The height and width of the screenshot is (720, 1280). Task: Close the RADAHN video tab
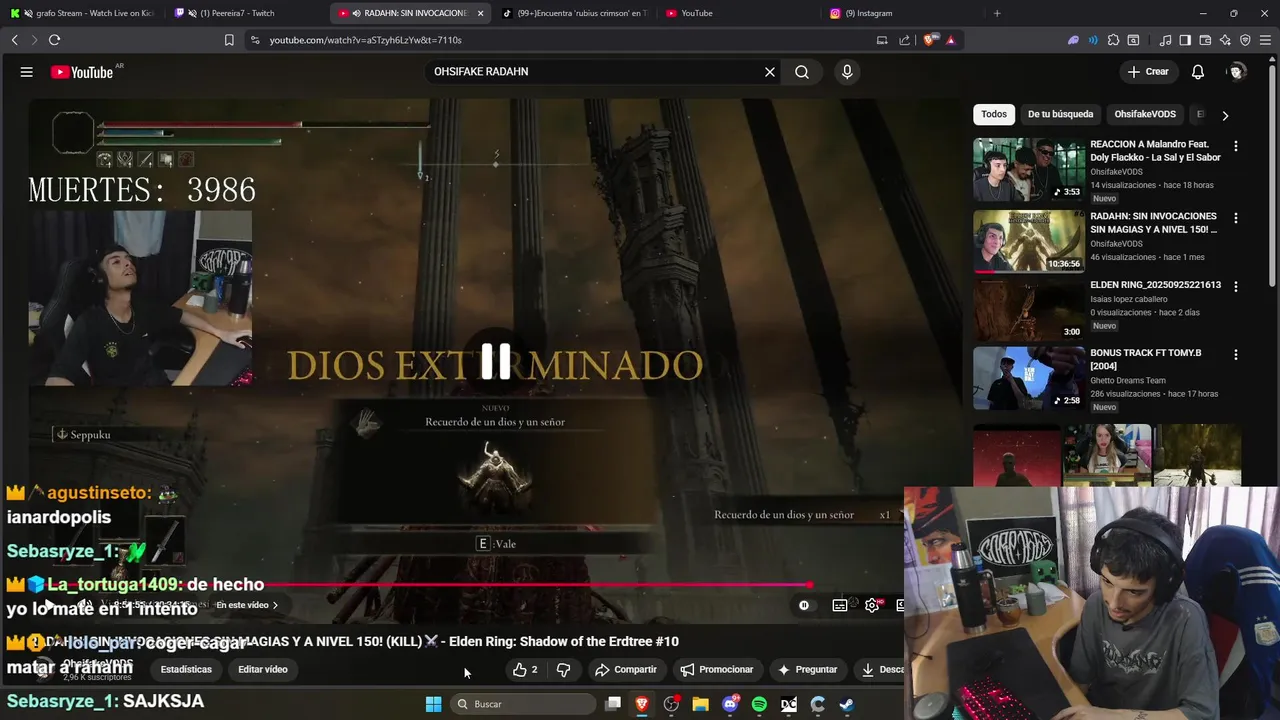point(480,13)
